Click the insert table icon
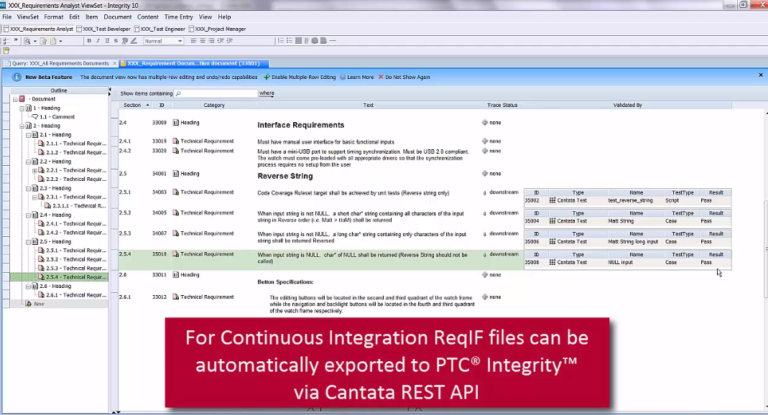Image resolution: width=768 pixels, height=415 pixels. tap(298, 41)
